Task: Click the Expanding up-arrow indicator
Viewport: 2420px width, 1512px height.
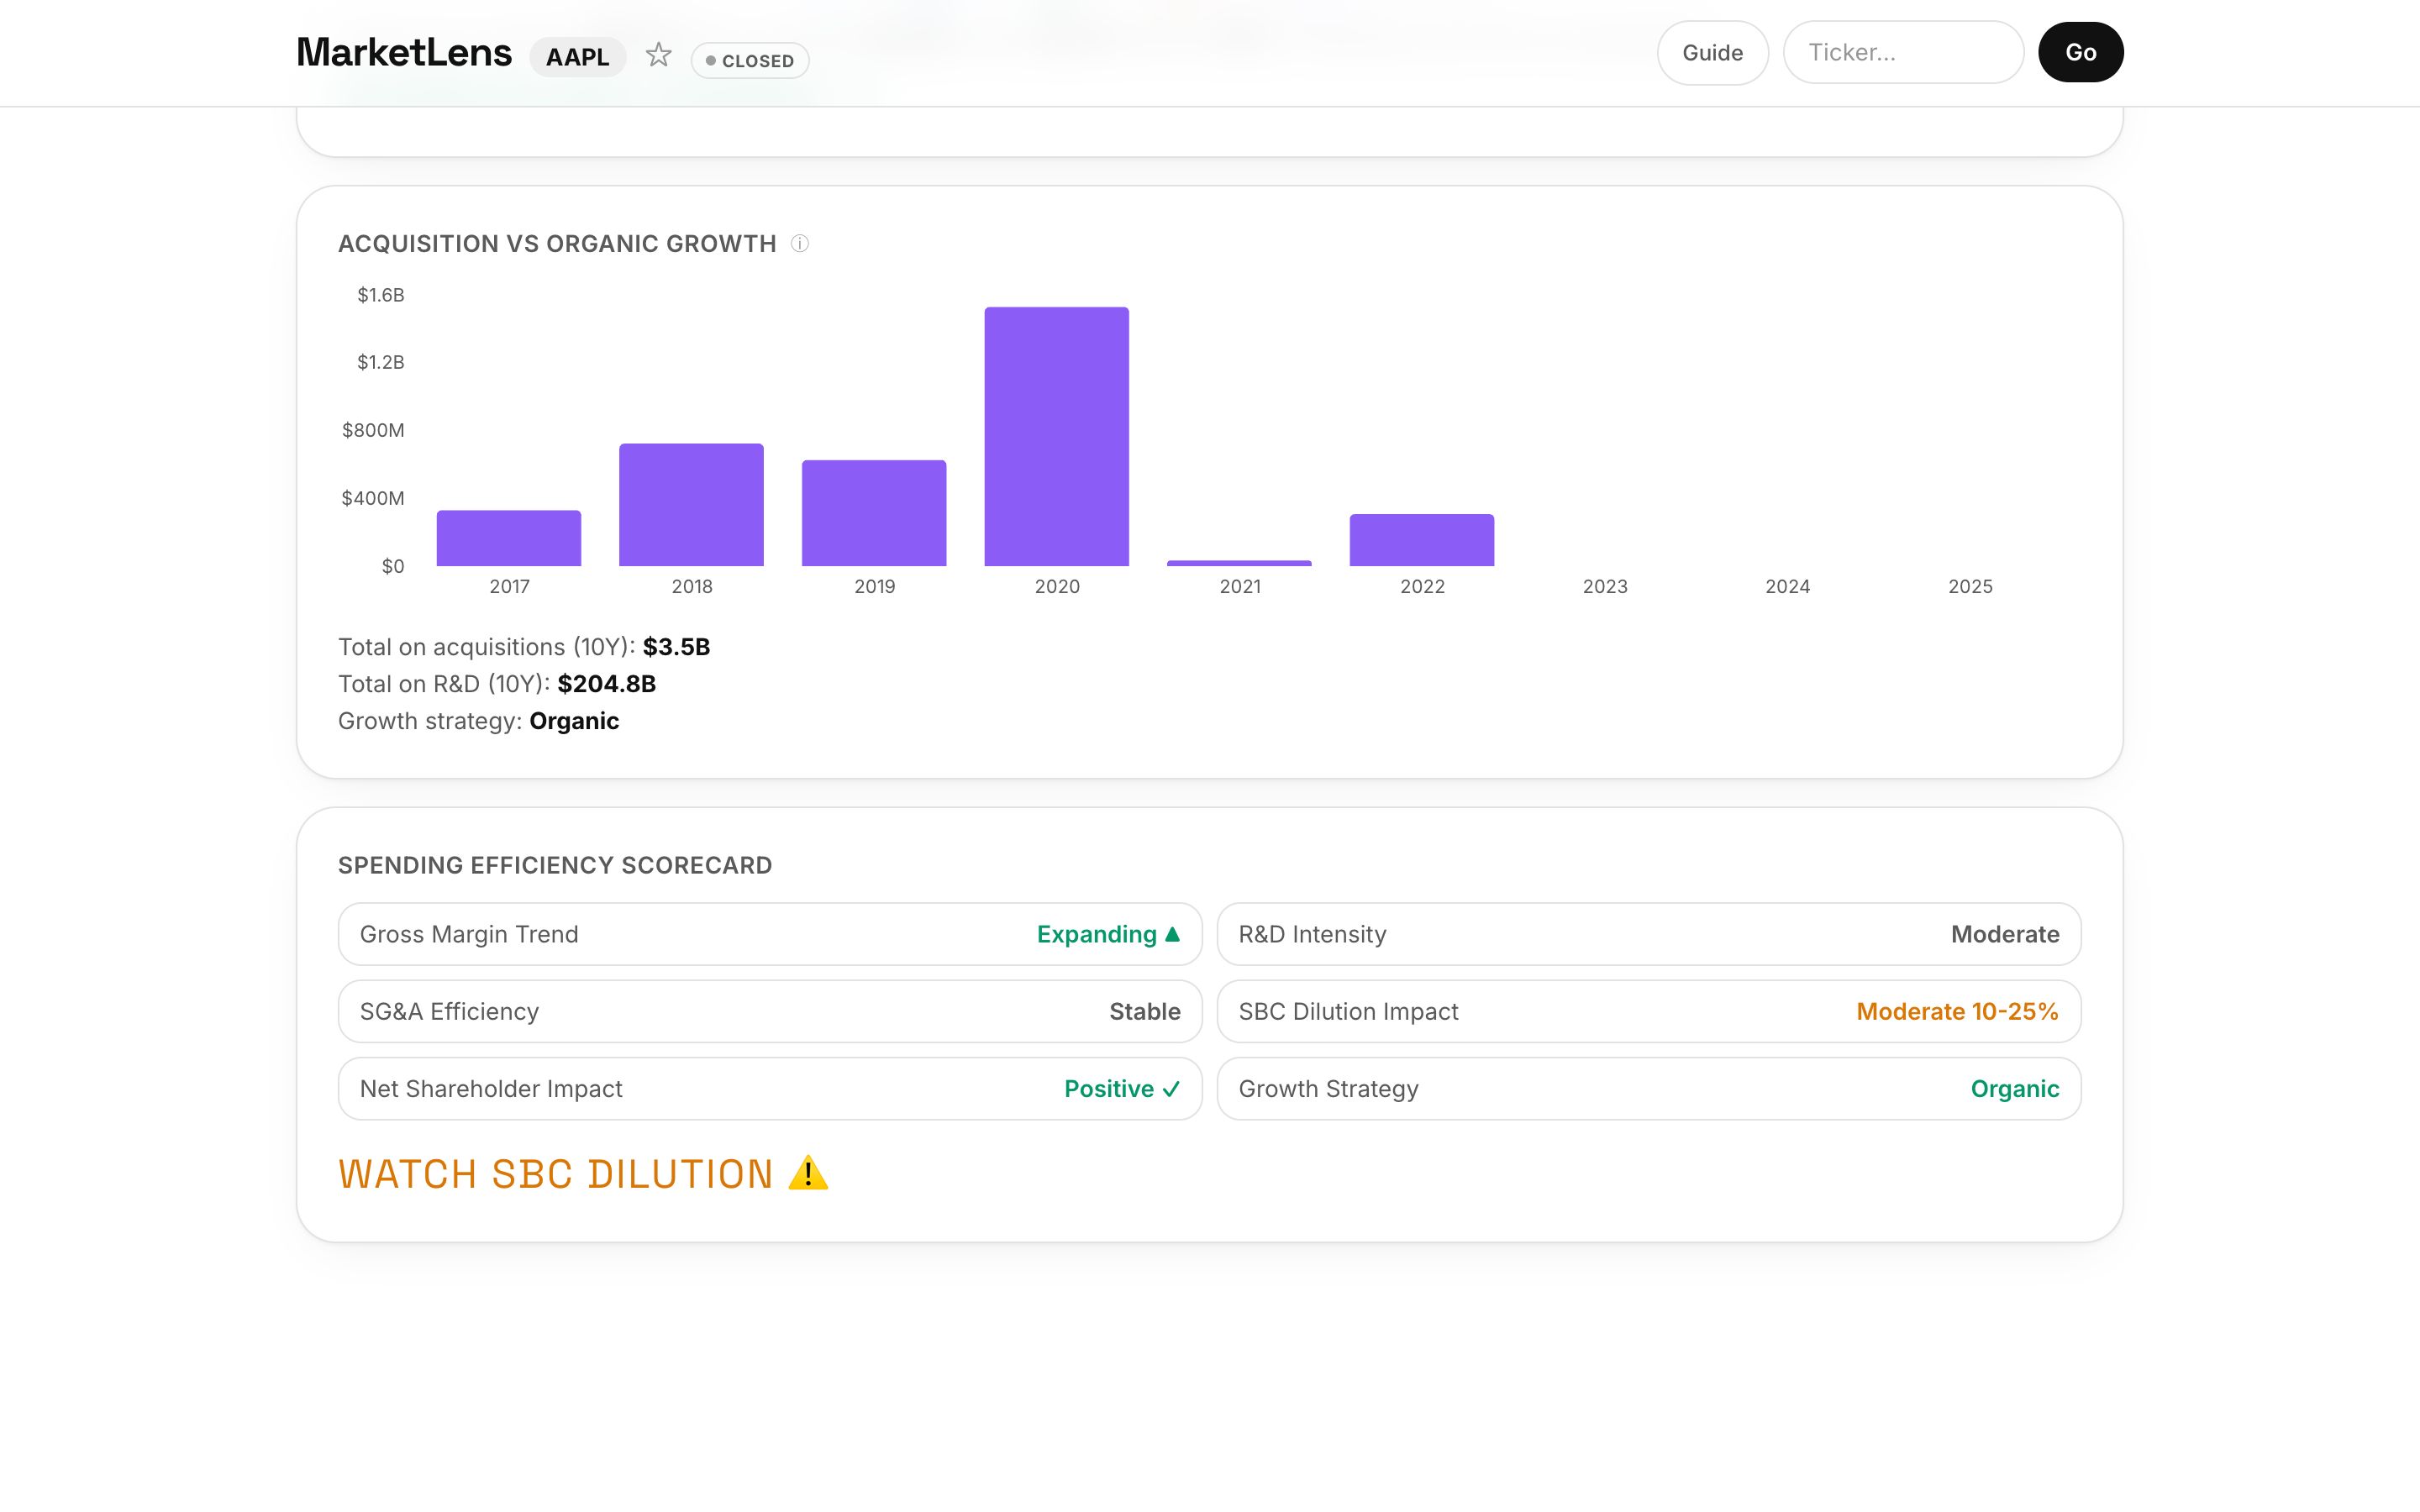Action: point(1173,934)
